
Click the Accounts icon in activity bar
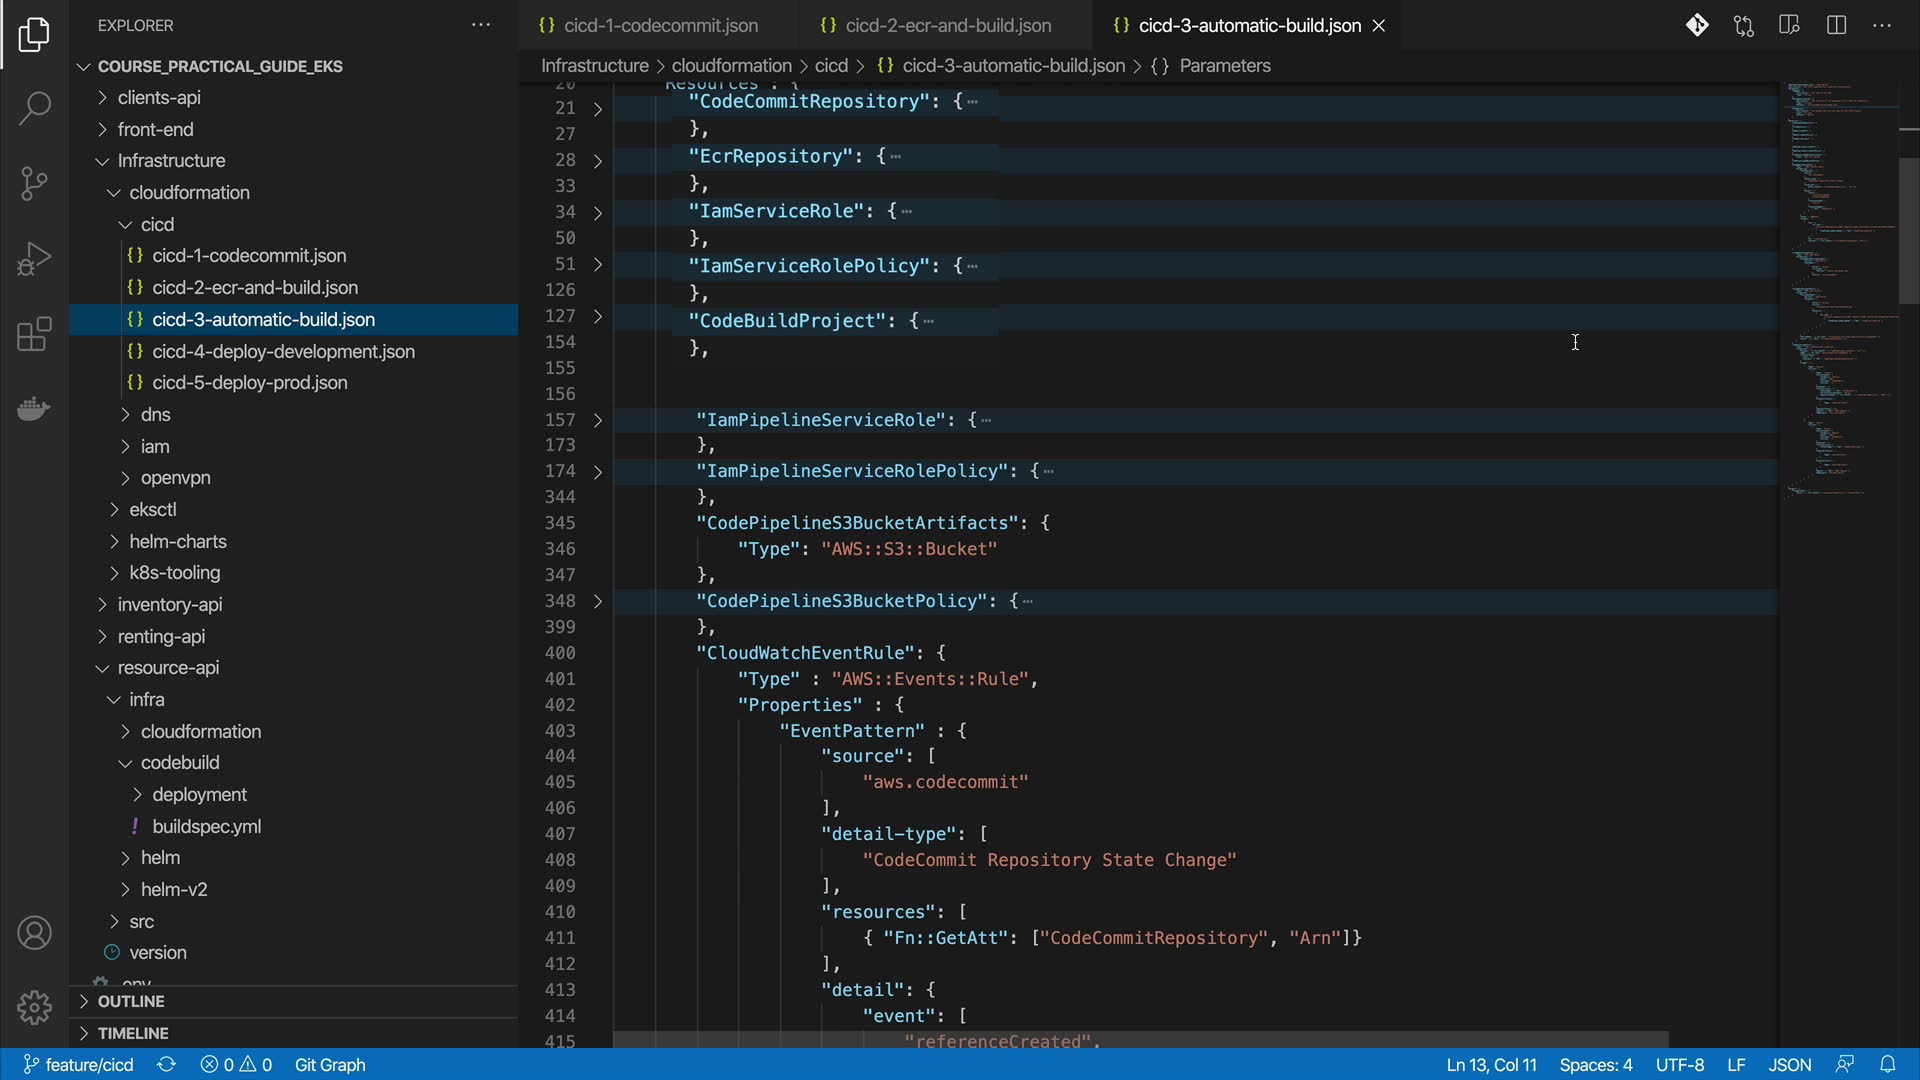click(34, 933)
